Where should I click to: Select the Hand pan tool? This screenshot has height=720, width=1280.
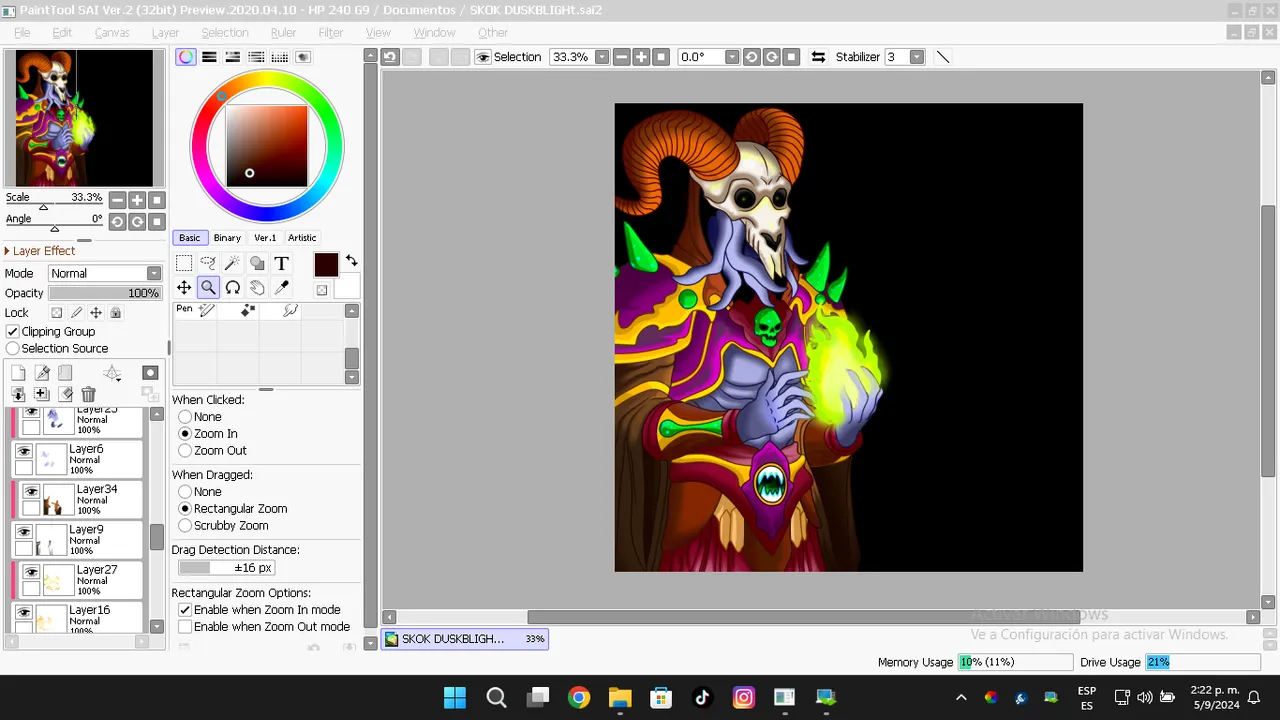coord(257,288)
